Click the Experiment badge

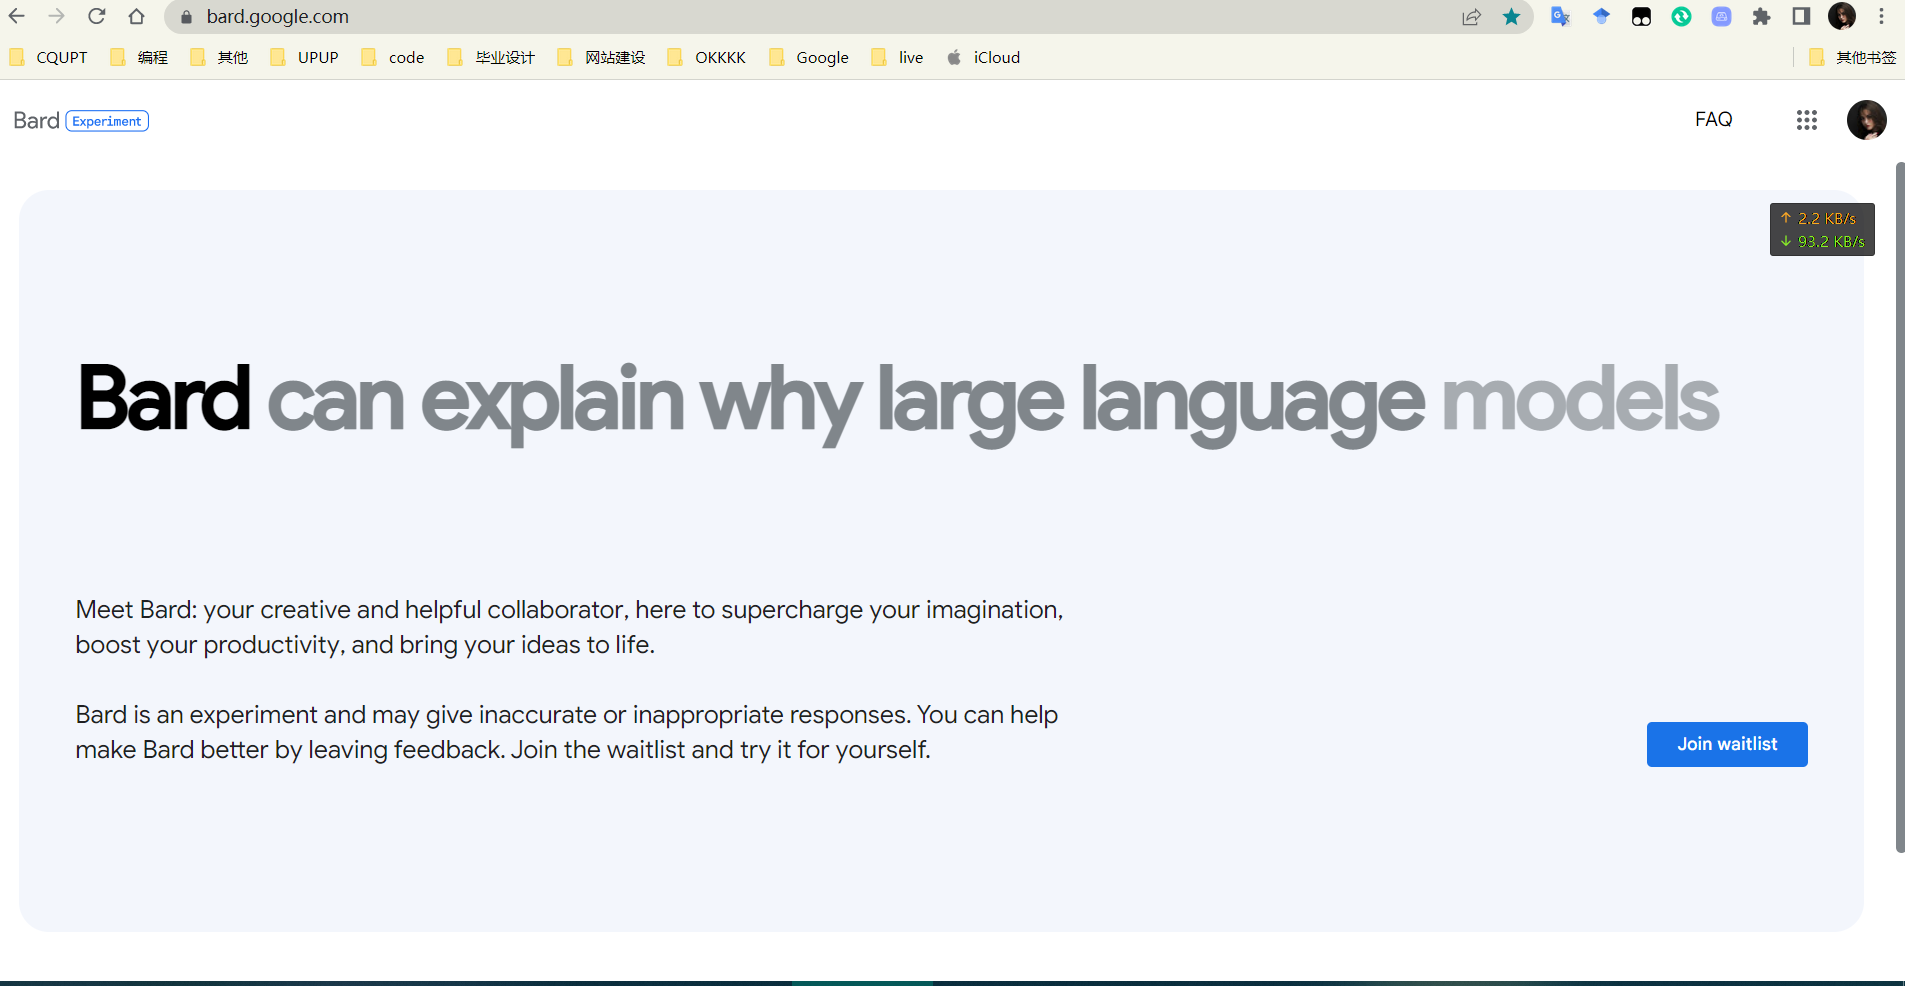(x=107, y=121)
